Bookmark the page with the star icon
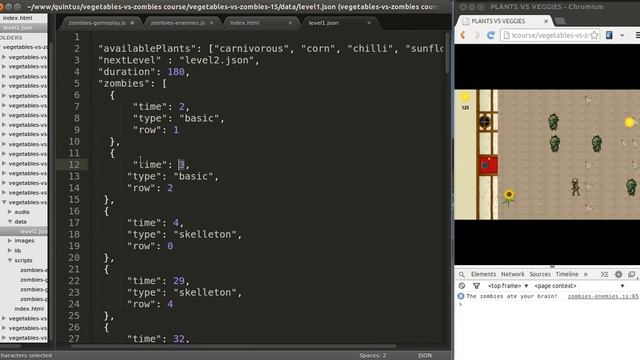The width and height of the screenshot is (640, 360). (x=594, y=36)
